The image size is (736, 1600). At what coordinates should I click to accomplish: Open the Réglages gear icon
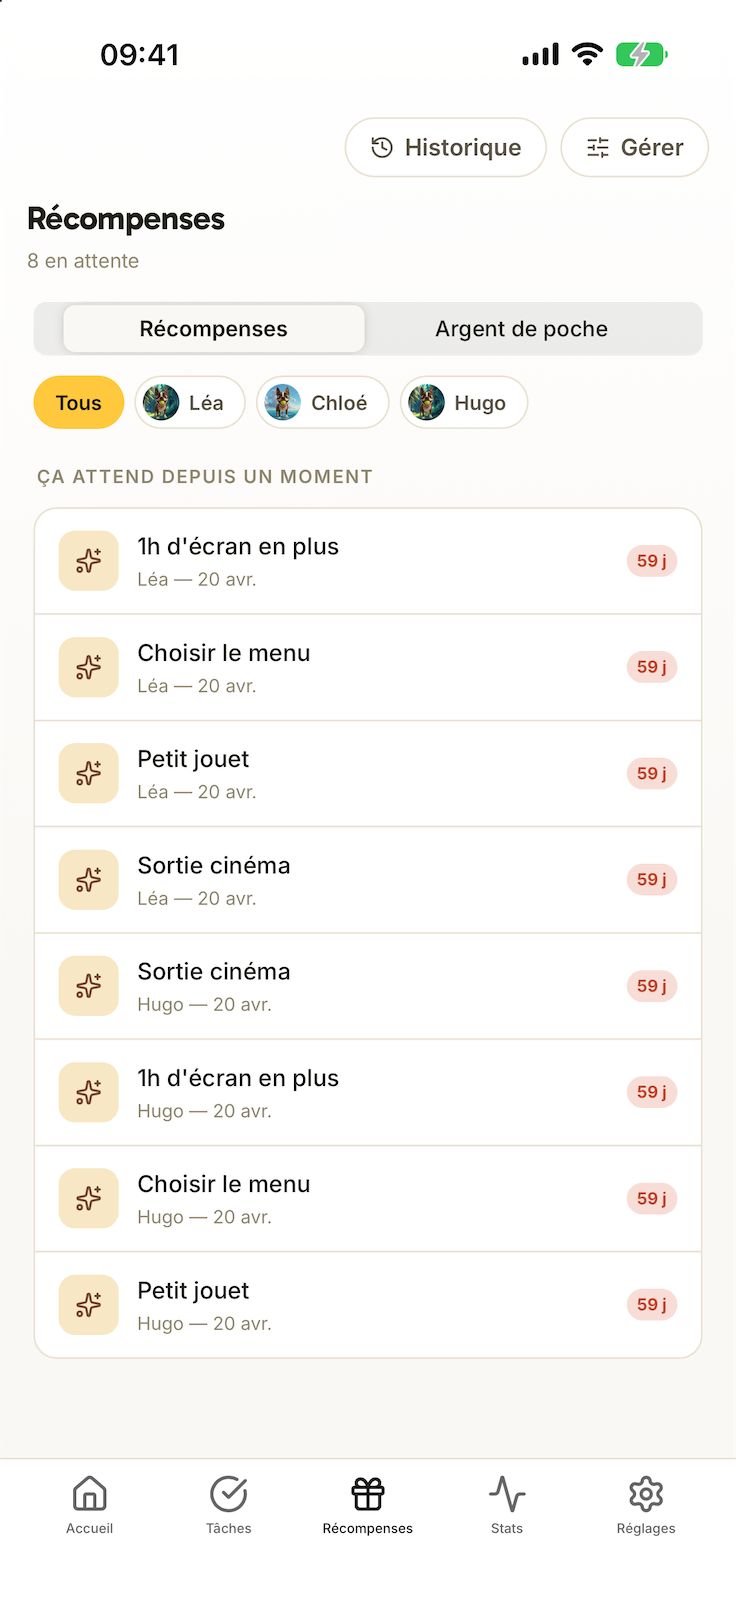[646, 1494]
